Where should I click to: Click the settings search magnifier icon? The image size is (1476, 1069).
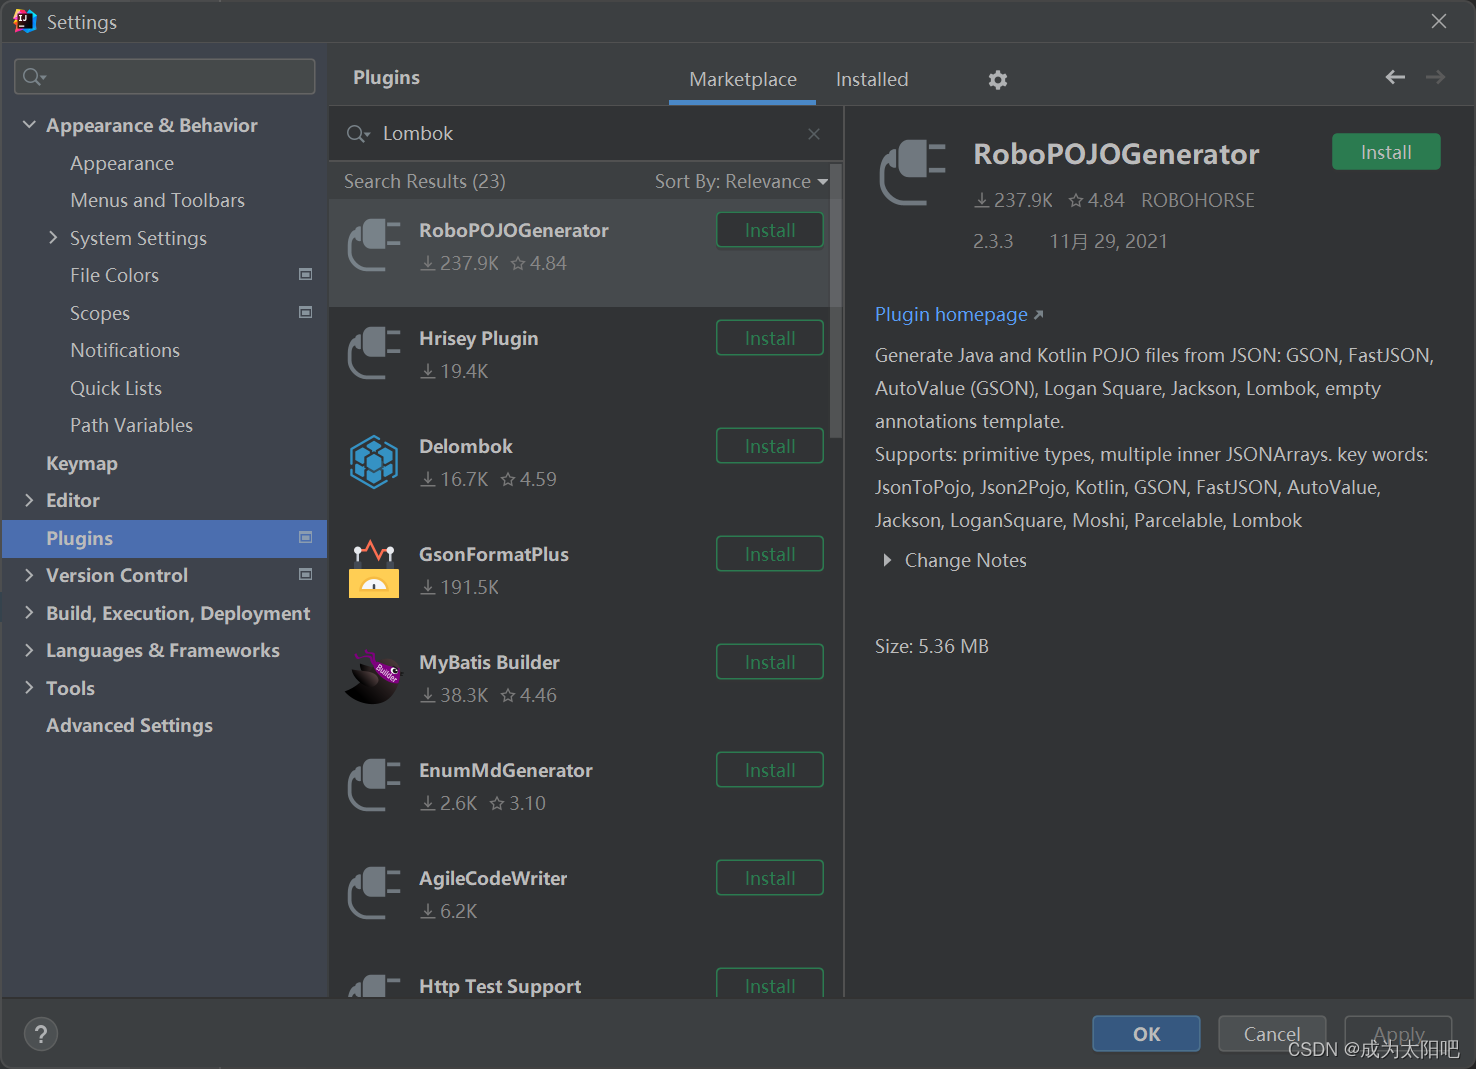pyautogui.click(x=34, y=77)
